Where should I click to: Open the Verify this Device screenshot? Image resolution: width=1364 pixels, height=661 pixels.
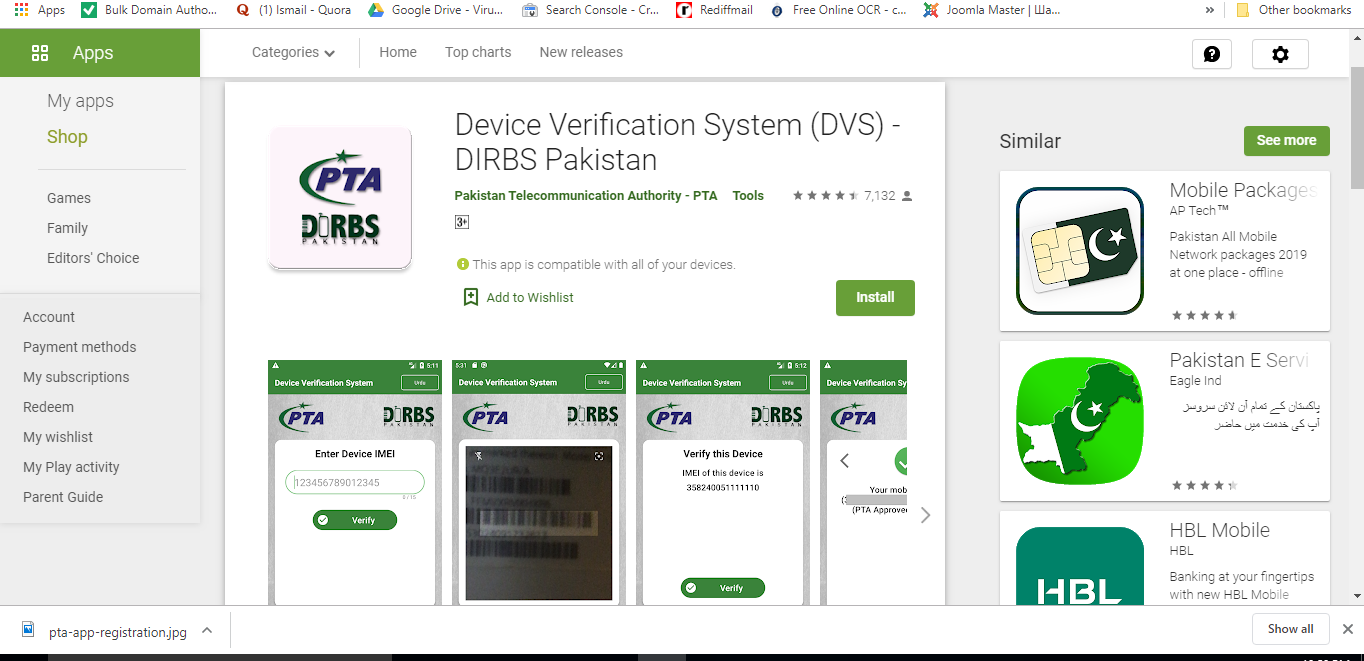point(723,482)
